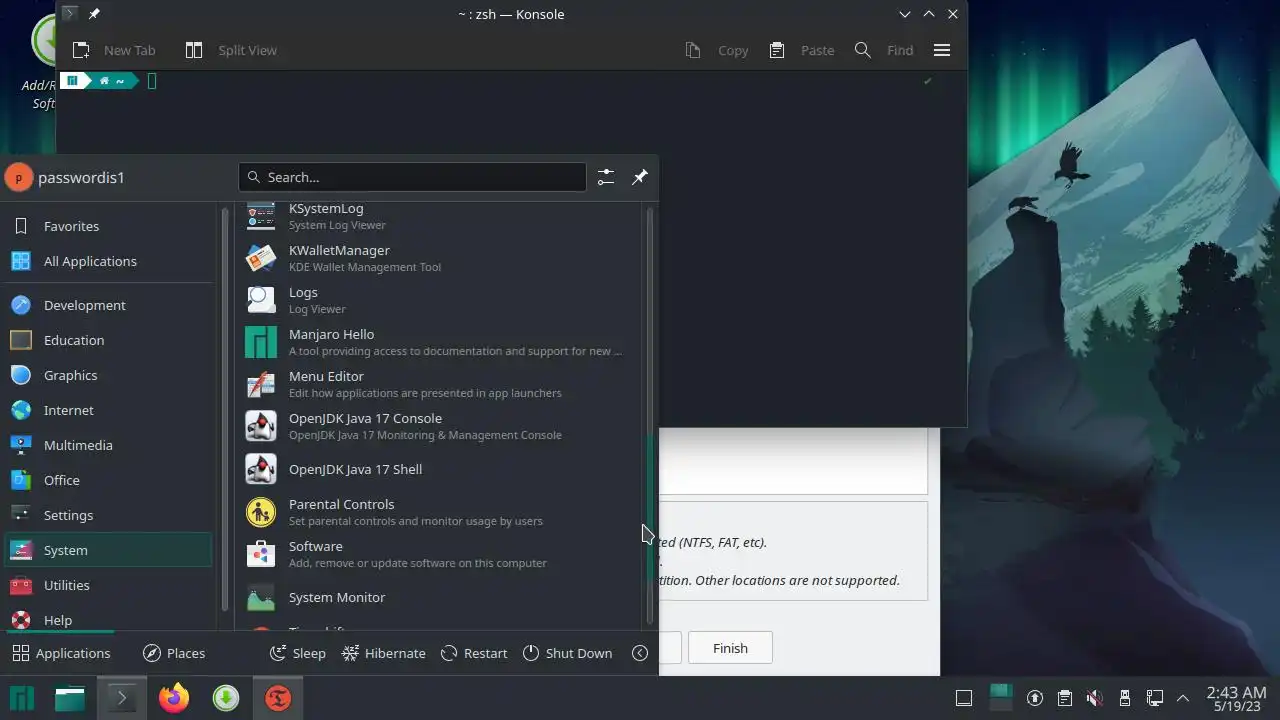Image resolution: width=1280 pixels, height=720 pixels.
Task: Click Konsole terminal prompt home segment
Action: [x=111, y=81]
